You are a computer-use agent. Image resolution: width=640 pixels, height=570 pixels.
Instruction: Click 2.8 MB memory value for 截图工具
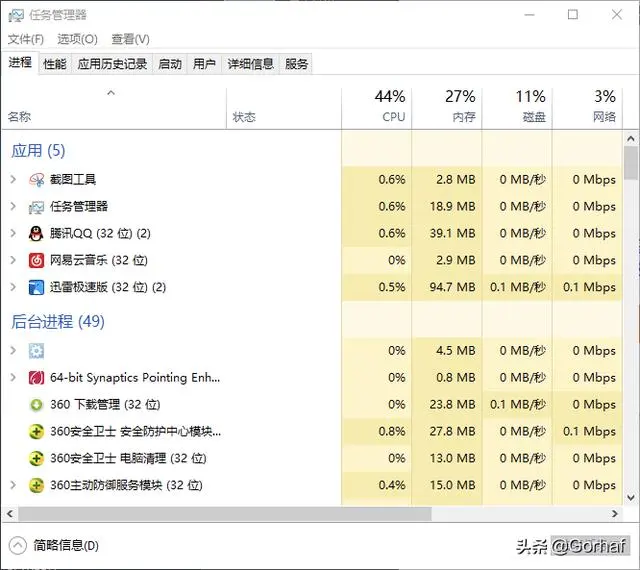[456, 179]
